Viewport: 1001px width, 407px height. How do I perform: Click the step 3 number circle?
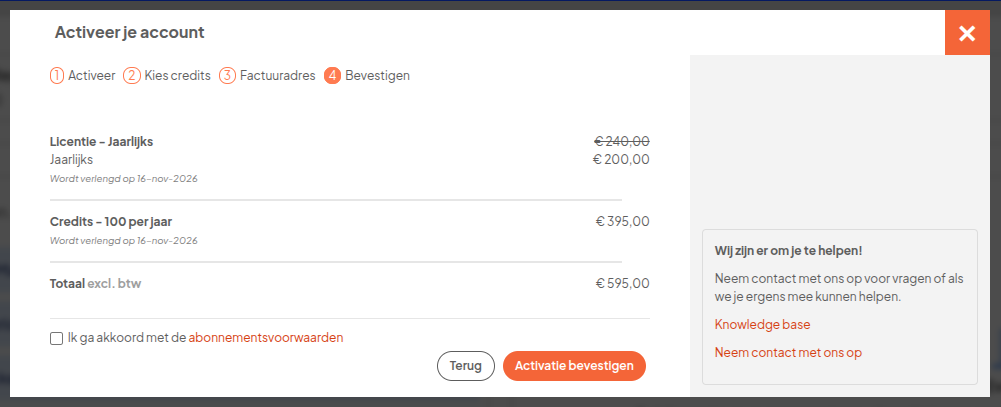pyautogui.click(x=227, y=75)
